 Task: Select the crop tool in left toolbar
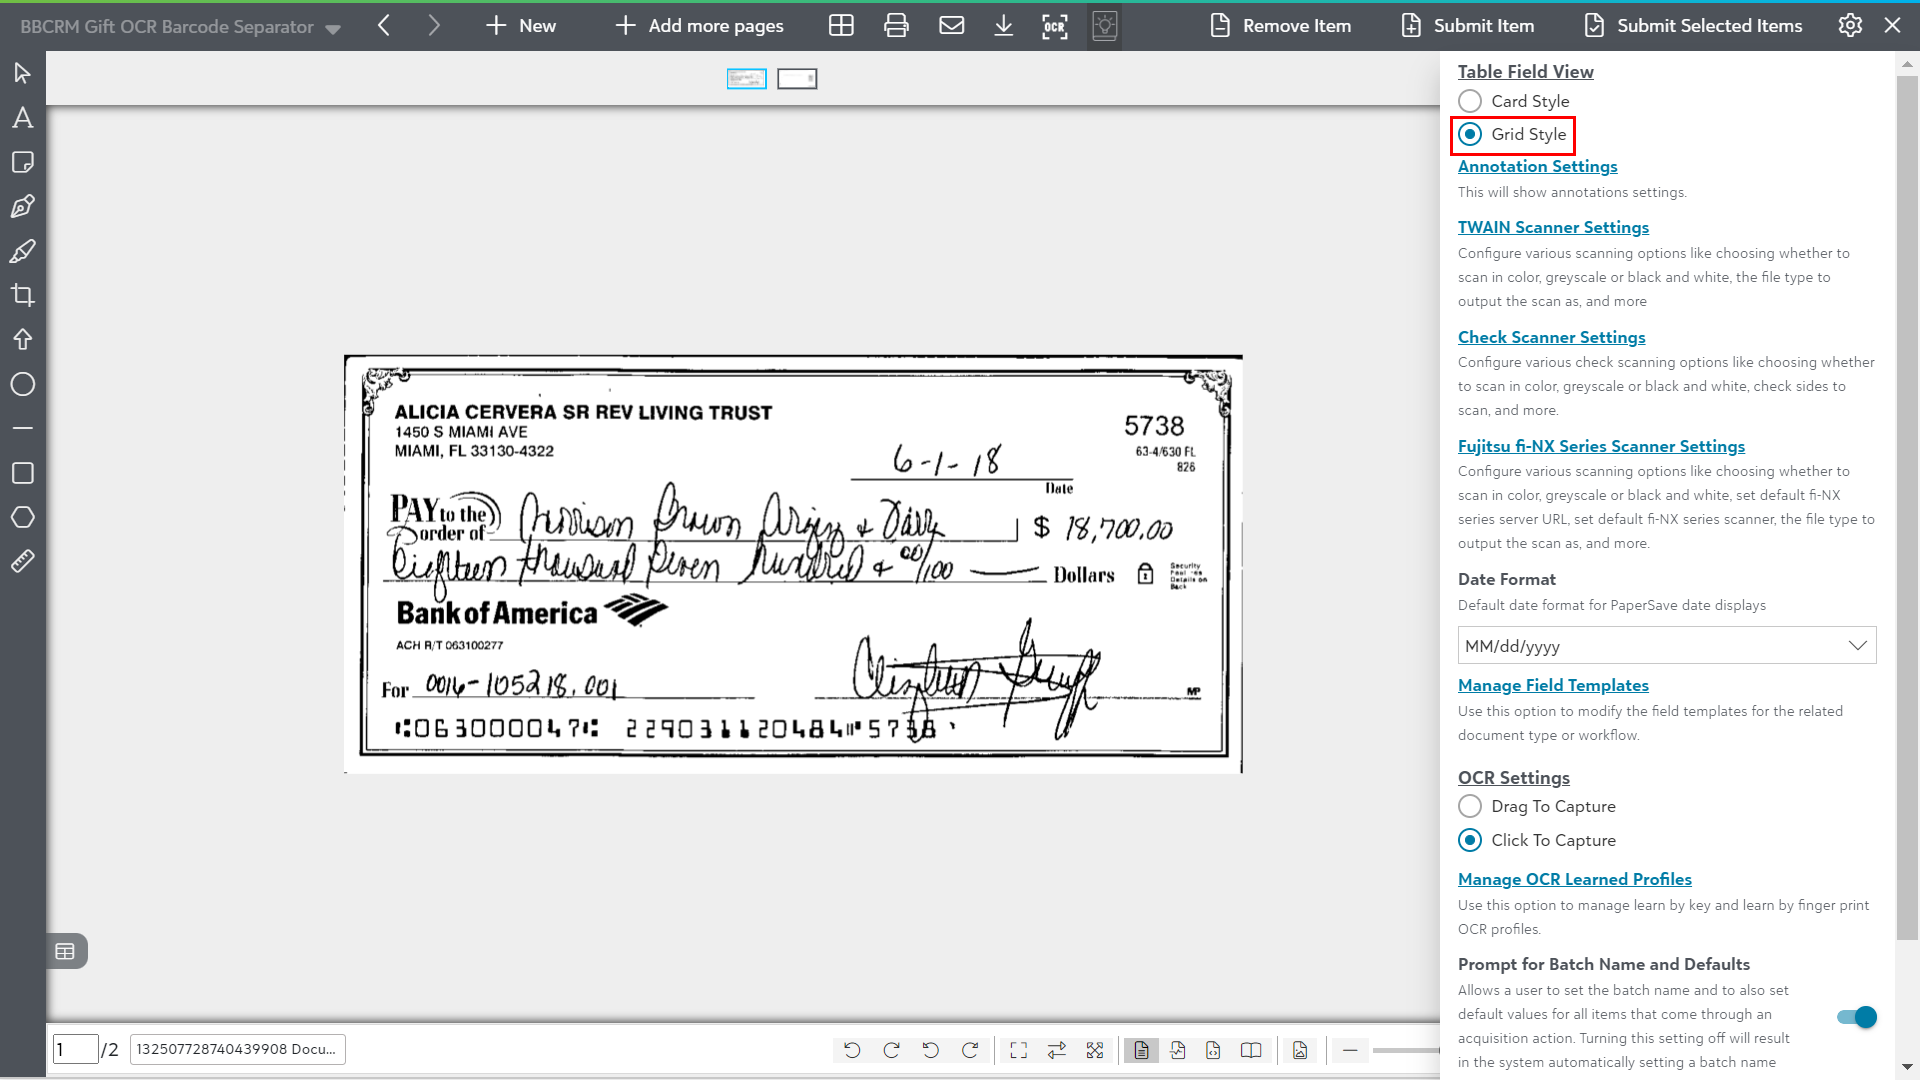[x=22, y=295]
